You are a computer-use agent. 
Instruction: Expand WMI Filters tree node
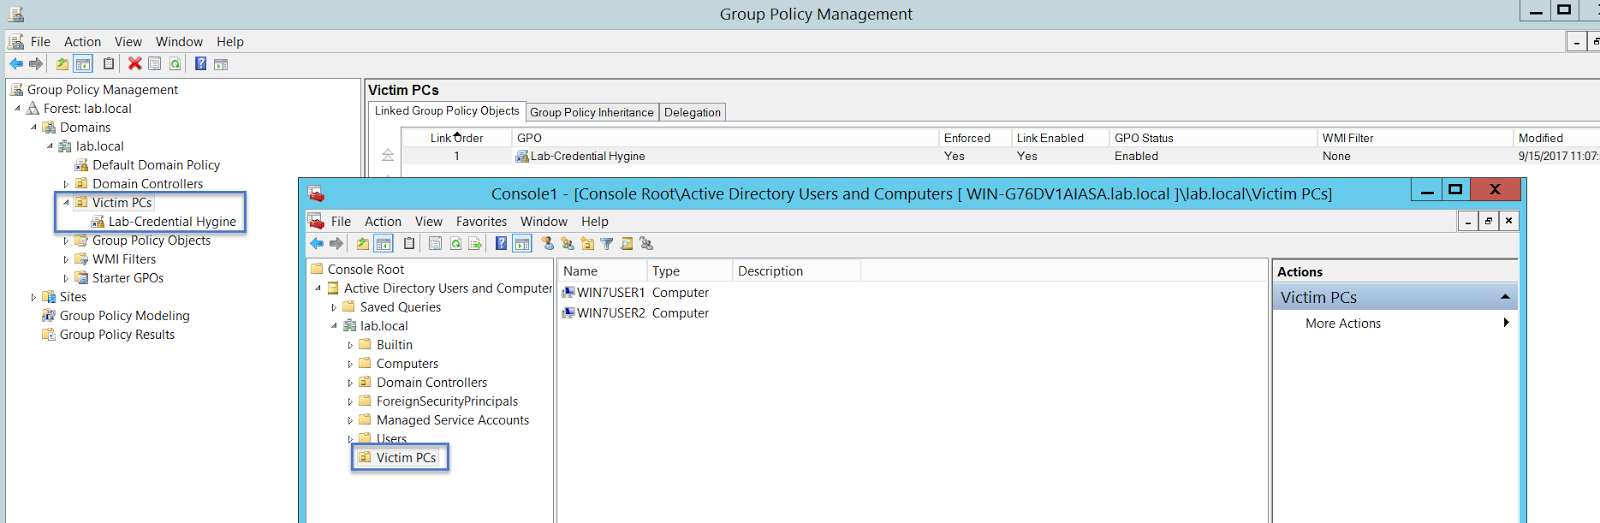(66, 260)
